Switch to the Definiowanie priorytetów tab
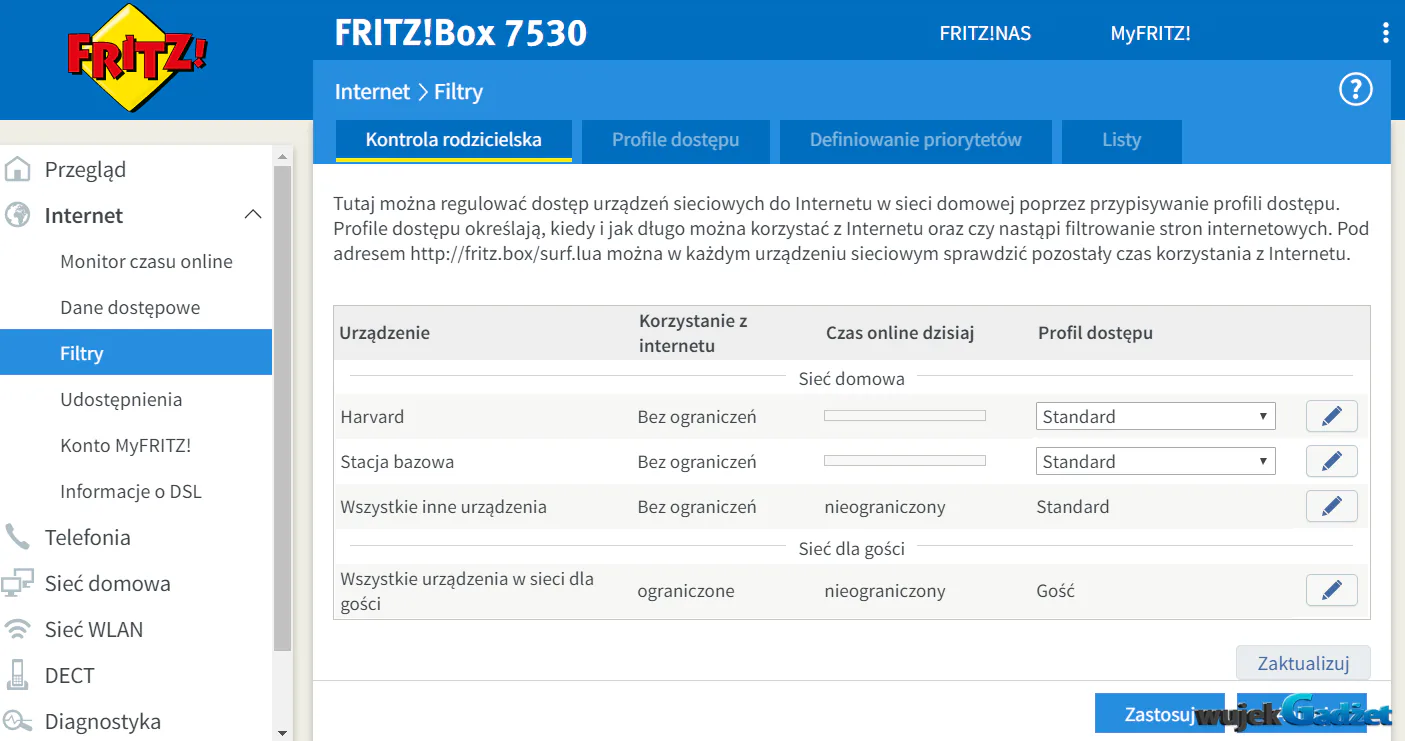This screenshot has width=1405, height=741. tap(915, 141)
